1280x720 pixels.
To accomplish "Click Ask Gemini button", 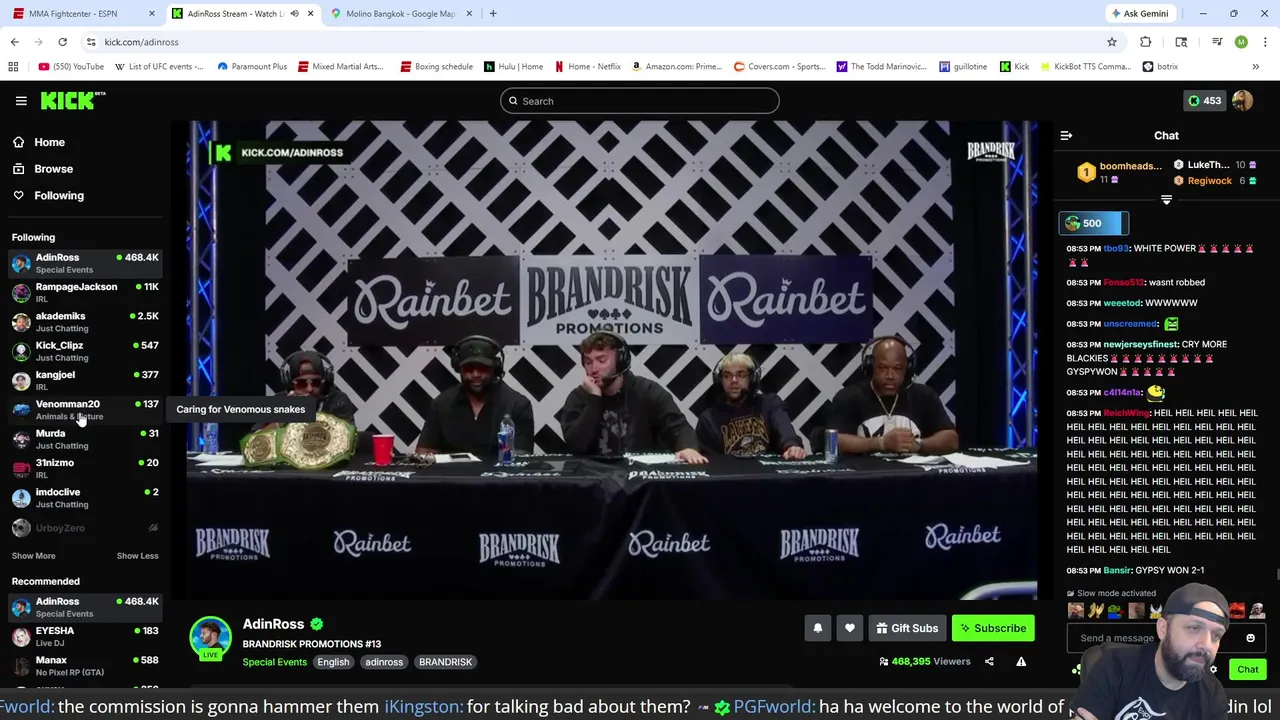I will tap(1139, 13).
